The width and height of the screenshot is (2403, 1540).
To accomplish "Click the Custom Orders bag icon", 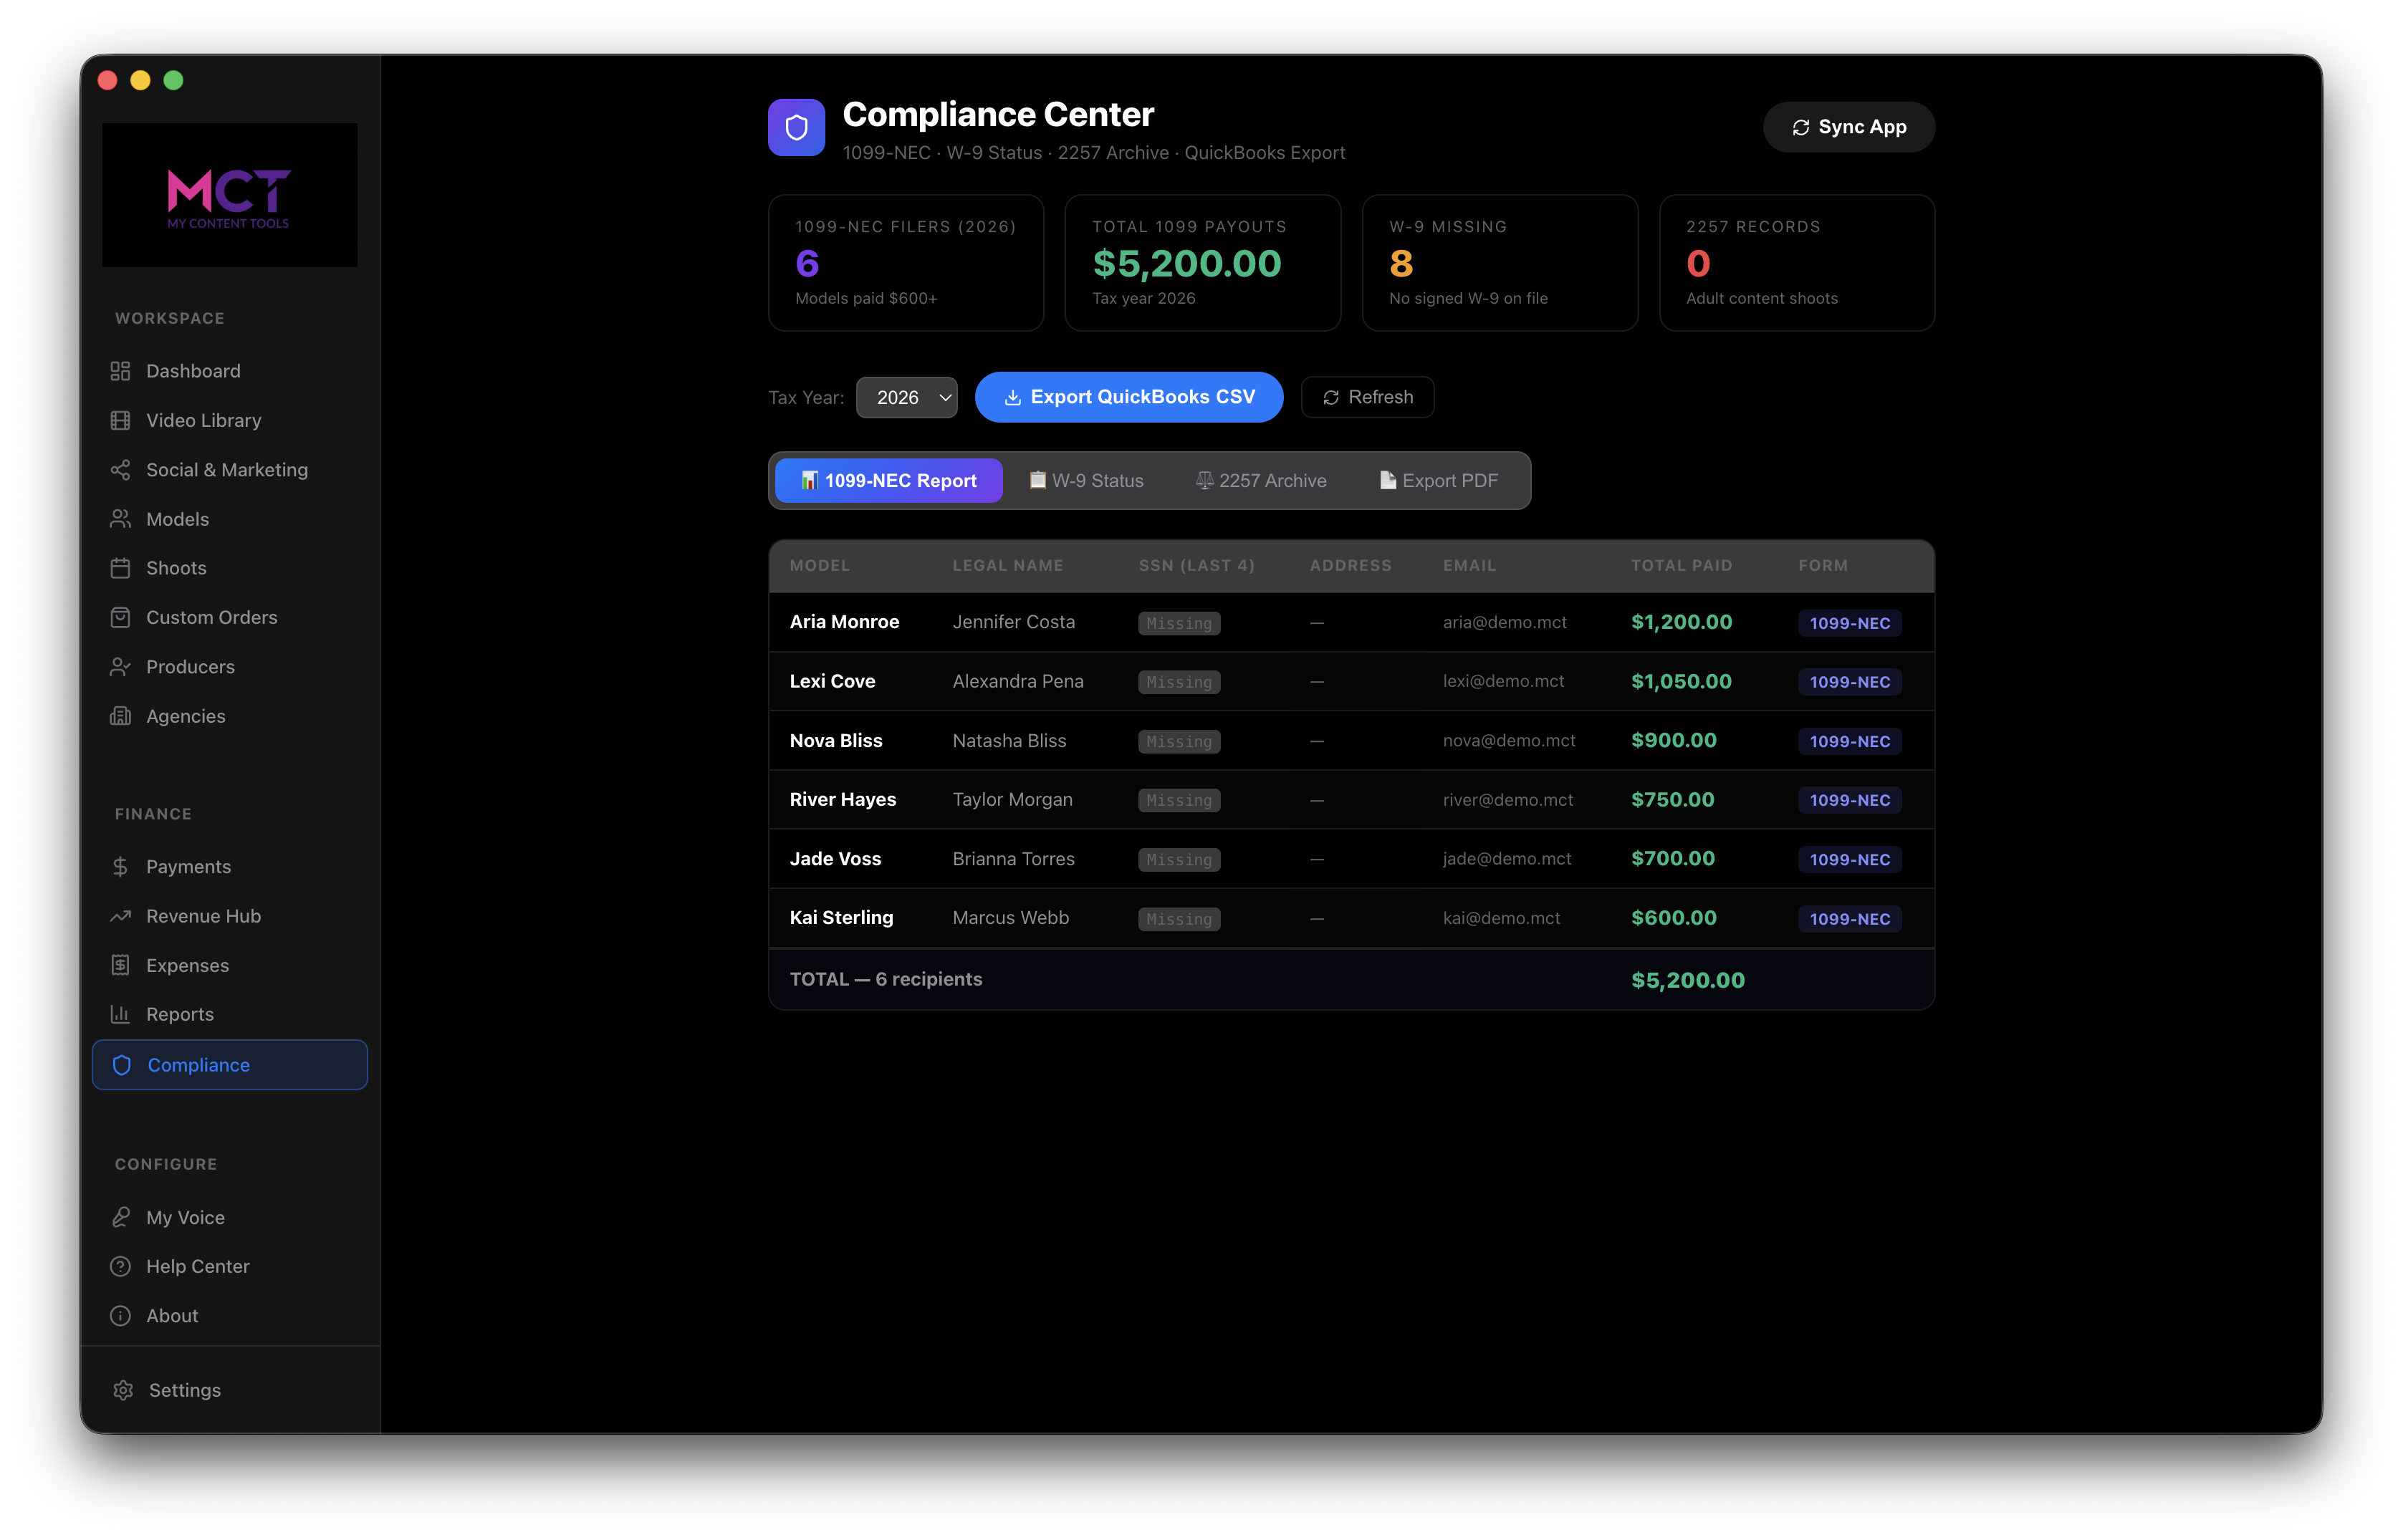I will 120,617.
